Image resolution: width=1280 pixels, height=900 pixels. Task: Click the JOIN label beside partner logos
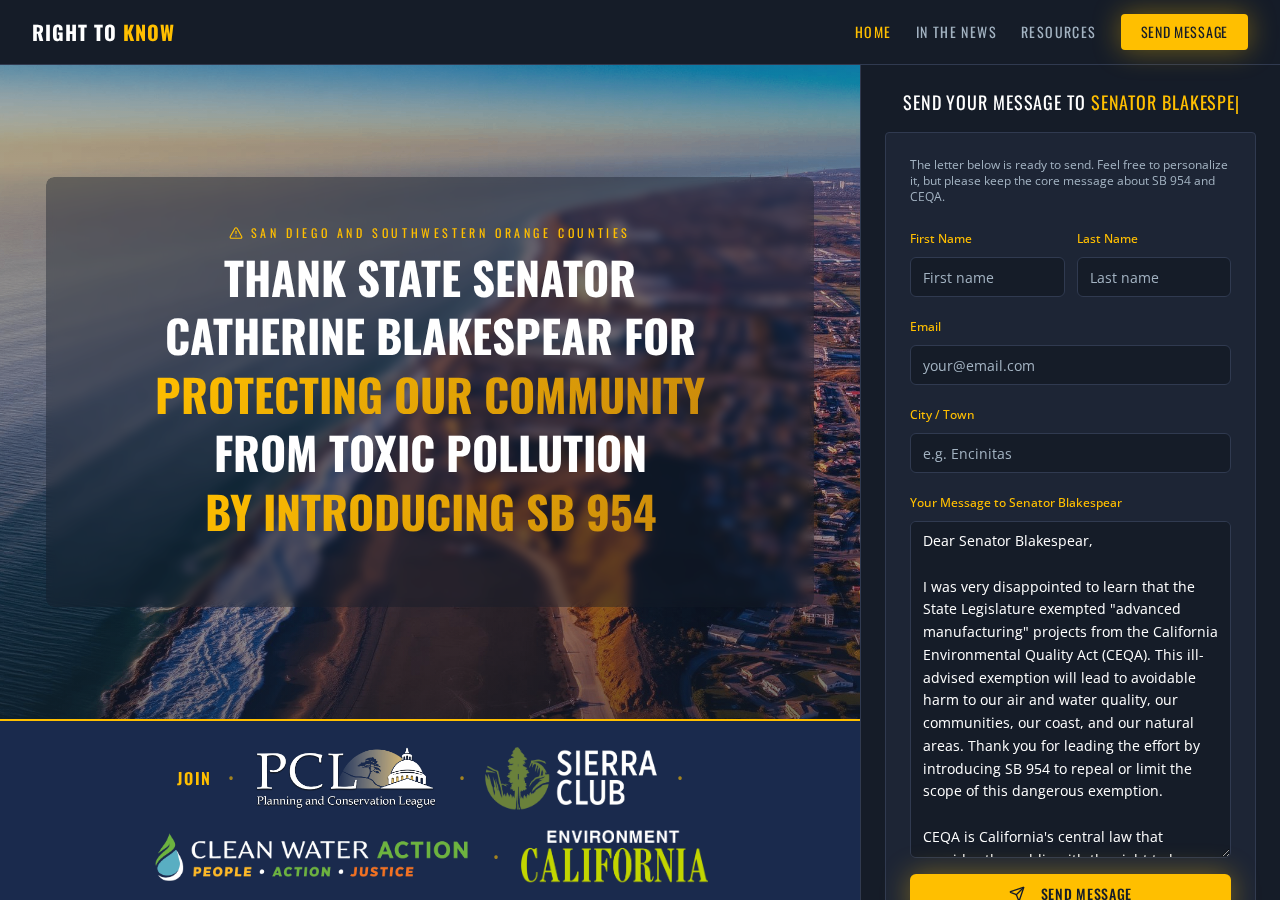(x=194, y=778)
